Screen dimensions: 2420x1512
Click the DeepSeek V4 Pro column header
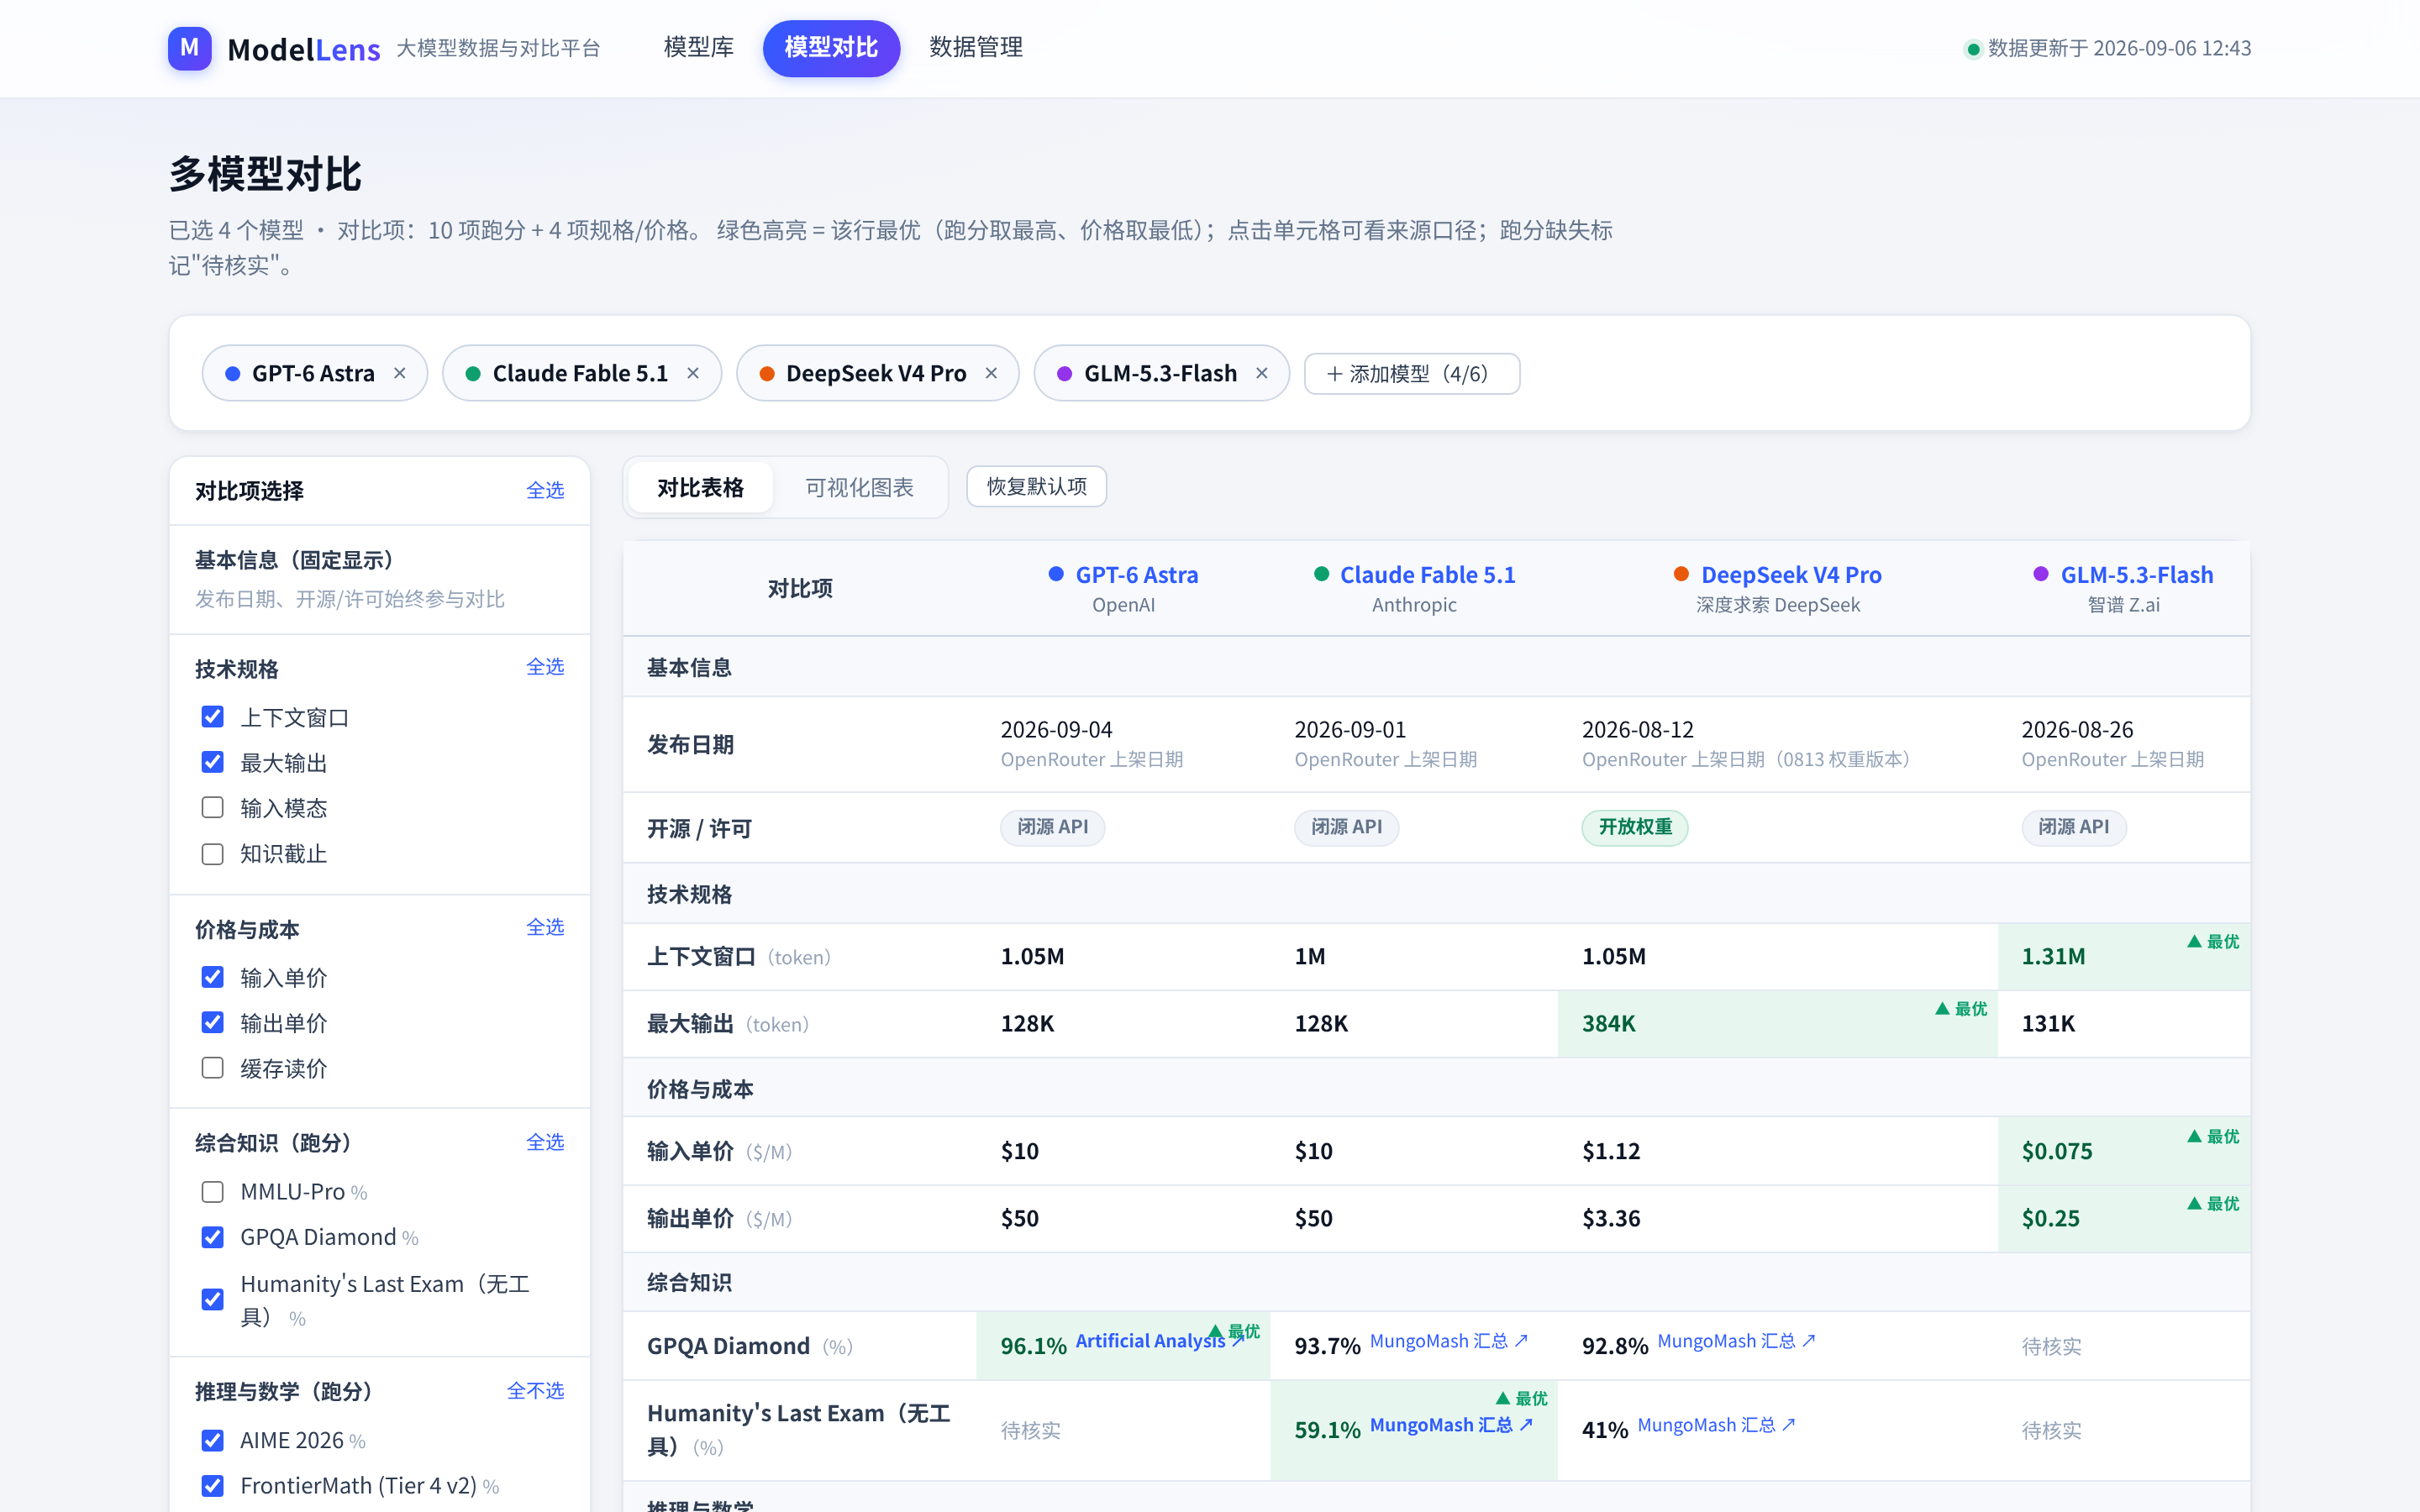(x=1778, y=588)
